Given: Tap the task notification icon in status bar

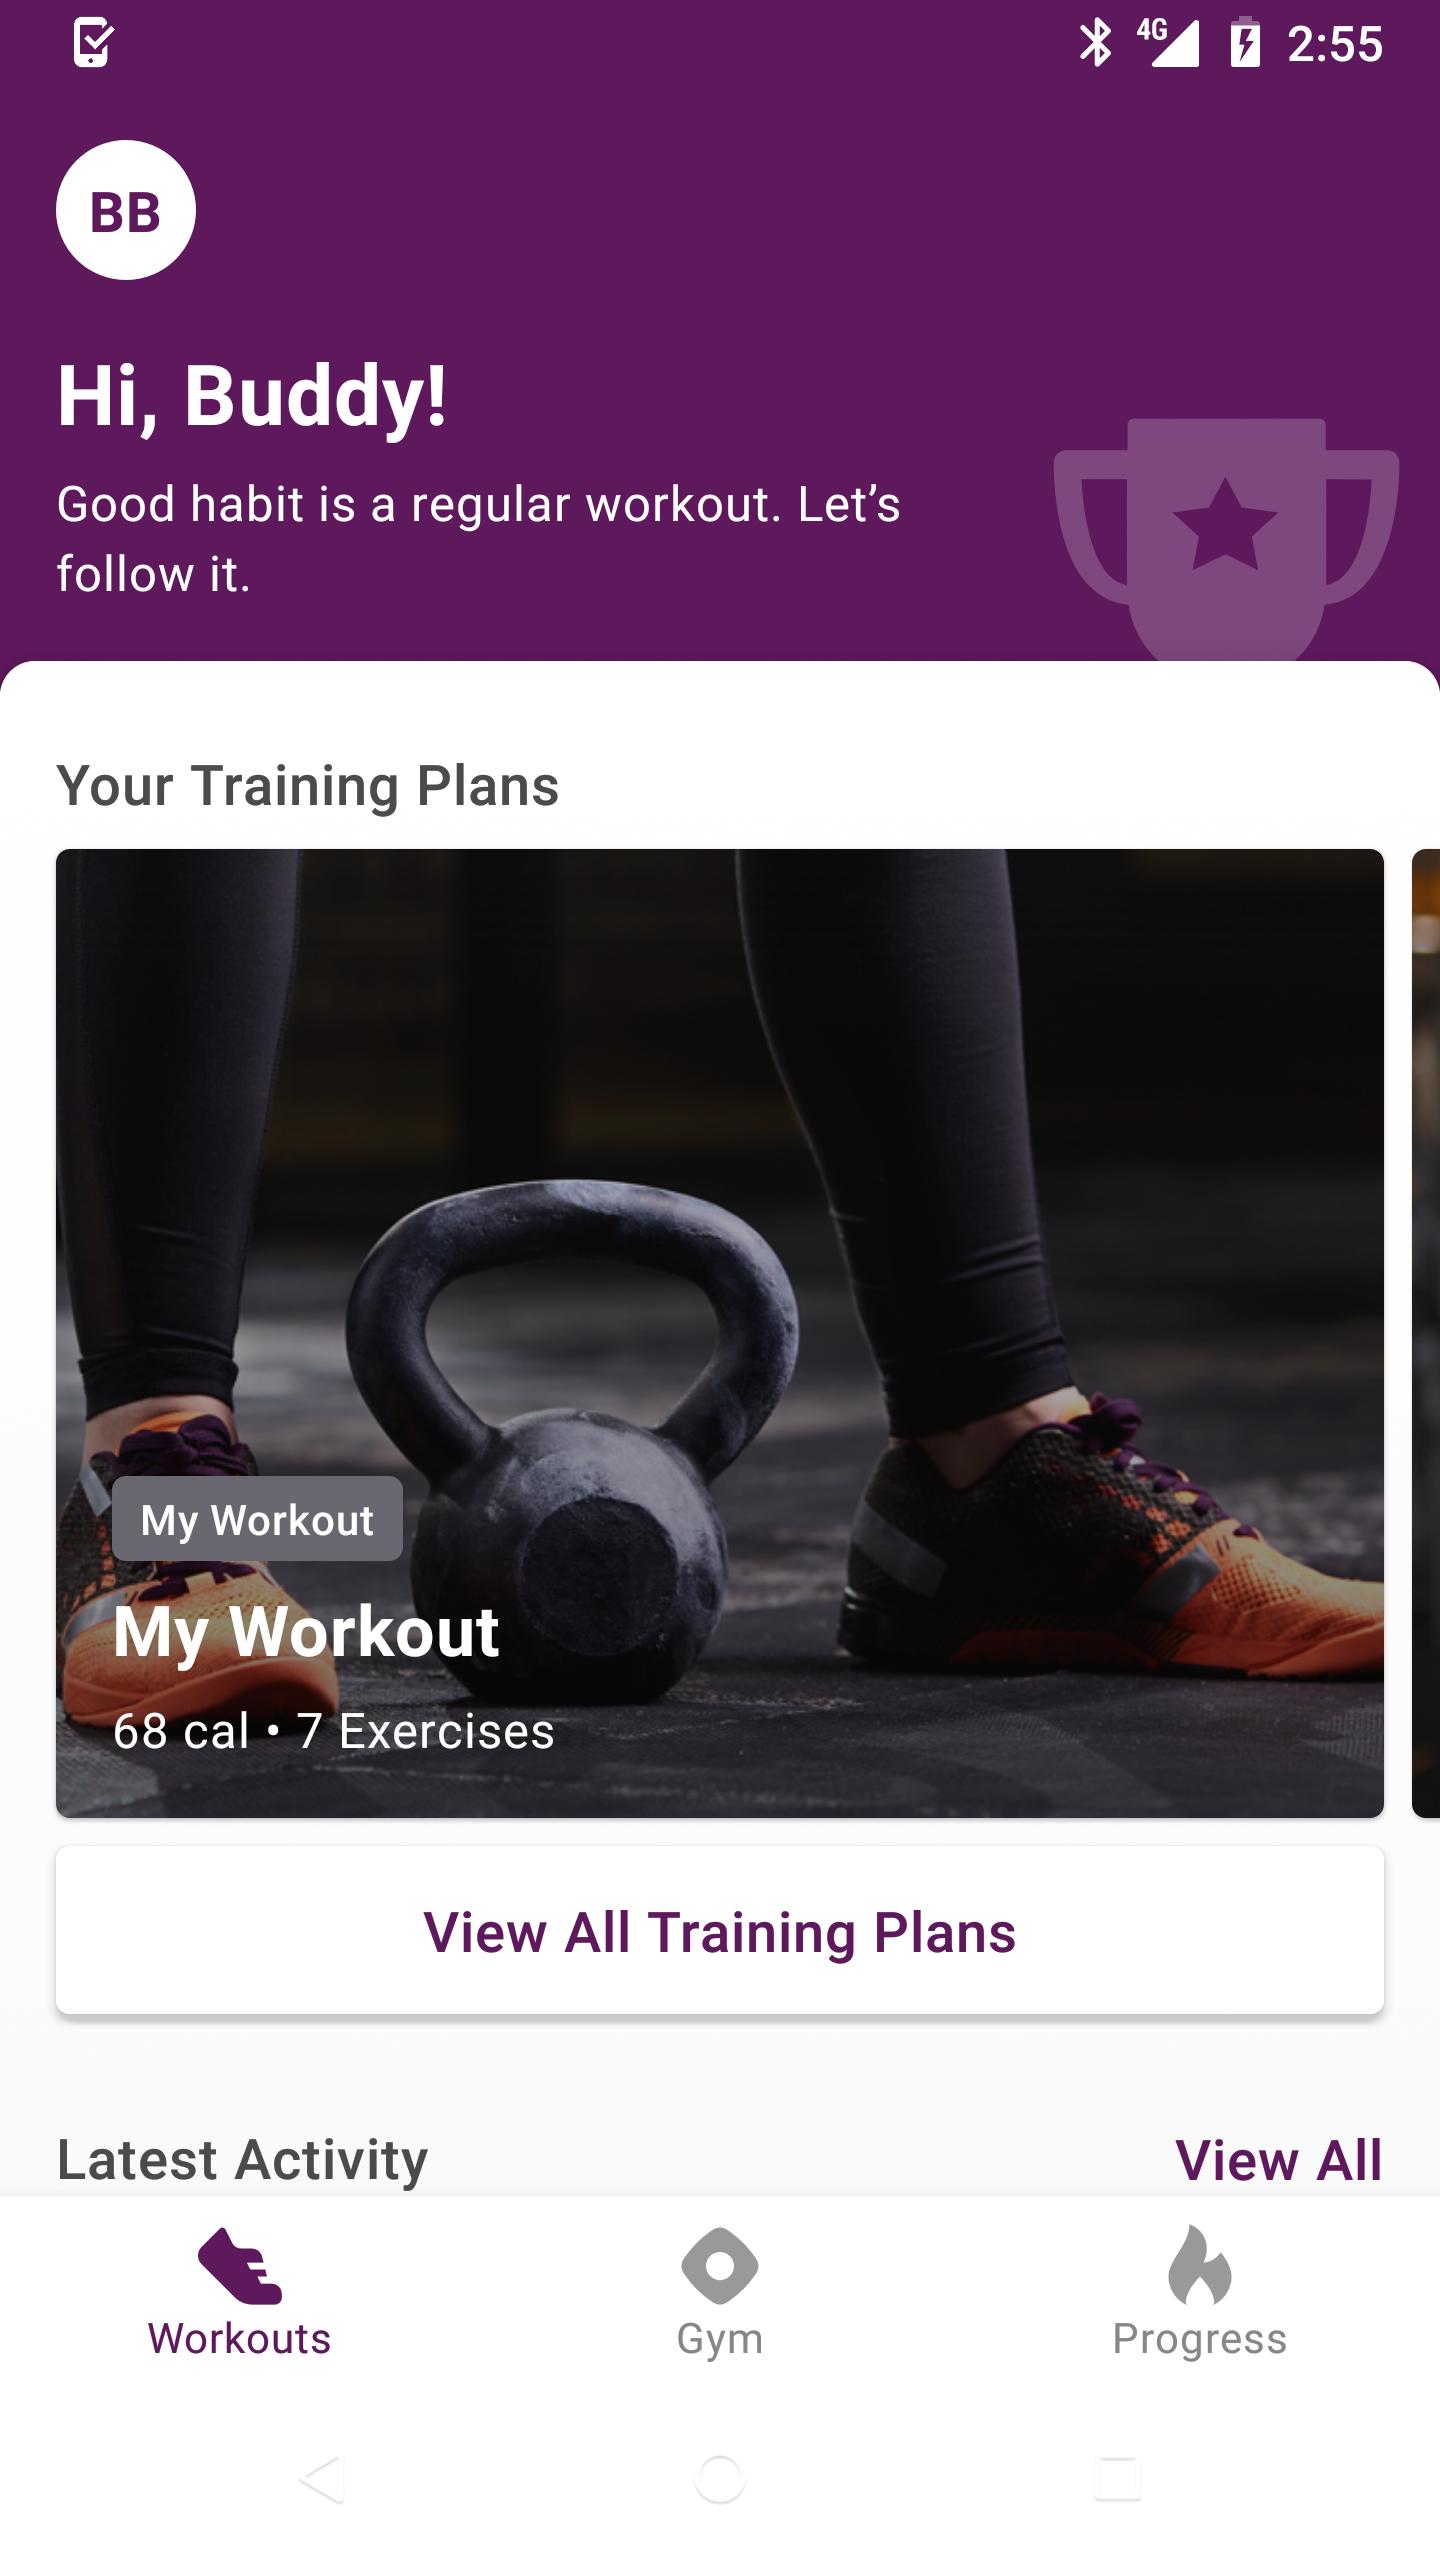Looking at the screenshot, I should 94,43.
